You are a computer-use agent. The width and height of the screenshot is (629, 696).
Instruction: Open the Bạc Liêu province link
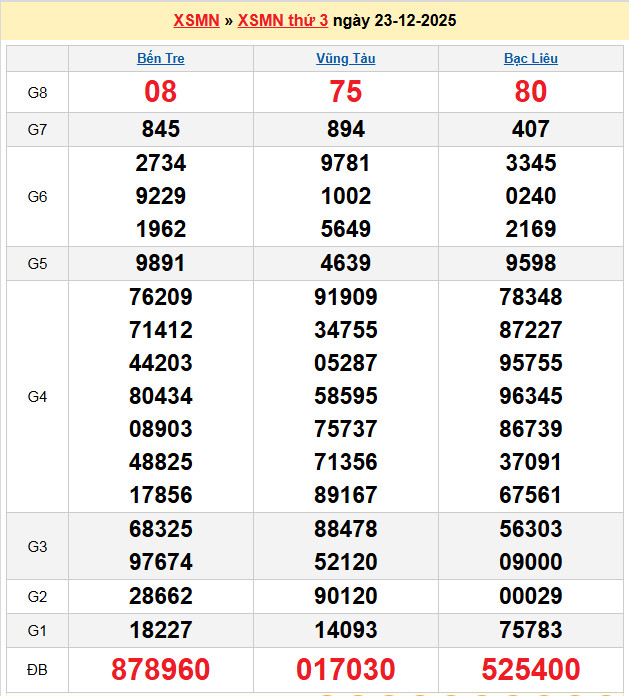tap(530, 58)
